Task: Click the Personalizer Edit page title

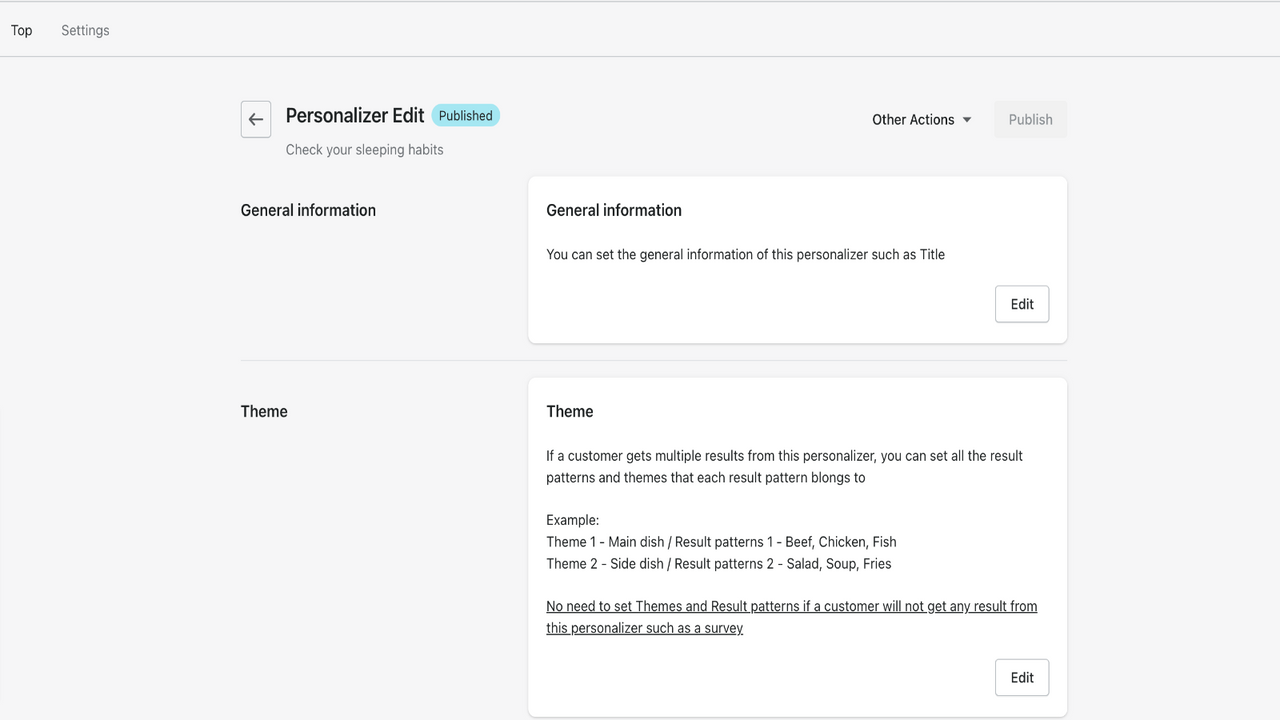Action: pyautogui.click(x=354, y=115)
